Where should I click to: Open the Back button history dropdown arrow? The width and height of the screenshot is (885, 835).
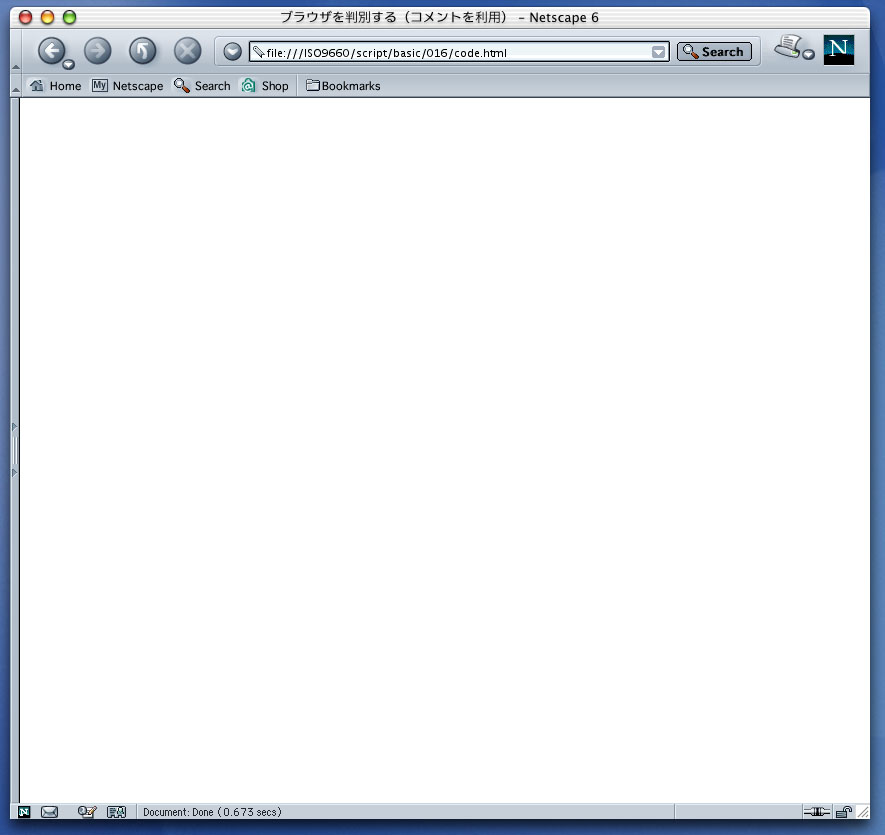click(69, 64)
